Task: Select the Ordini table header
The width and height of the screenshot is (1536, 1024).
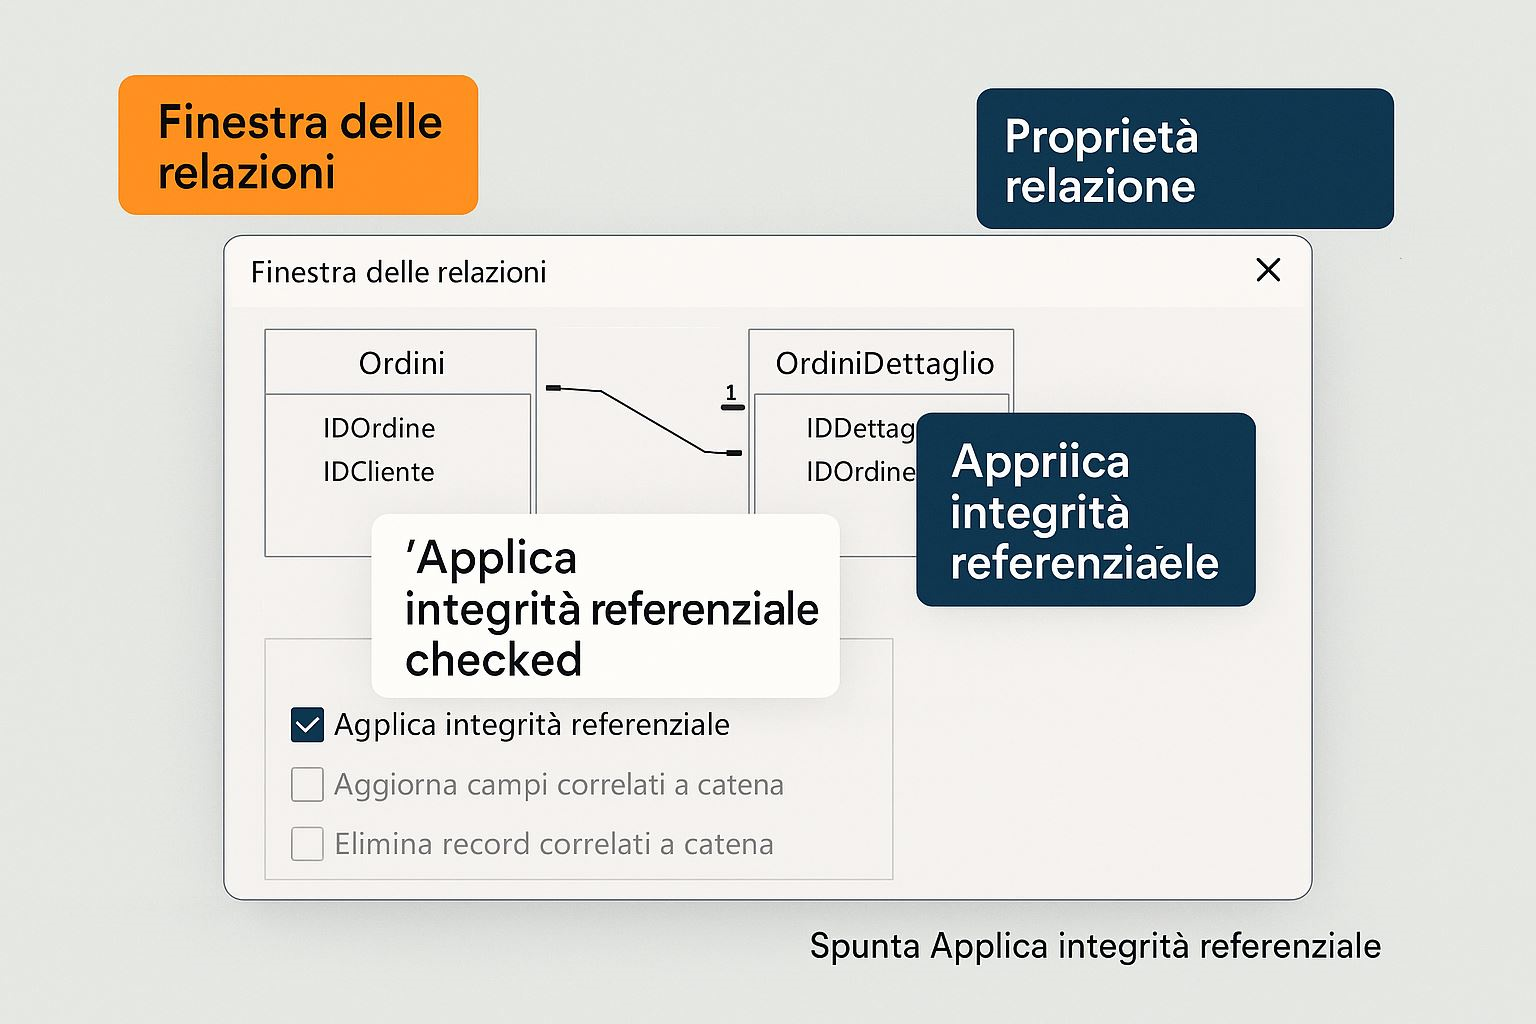Action: pos(401,363)
